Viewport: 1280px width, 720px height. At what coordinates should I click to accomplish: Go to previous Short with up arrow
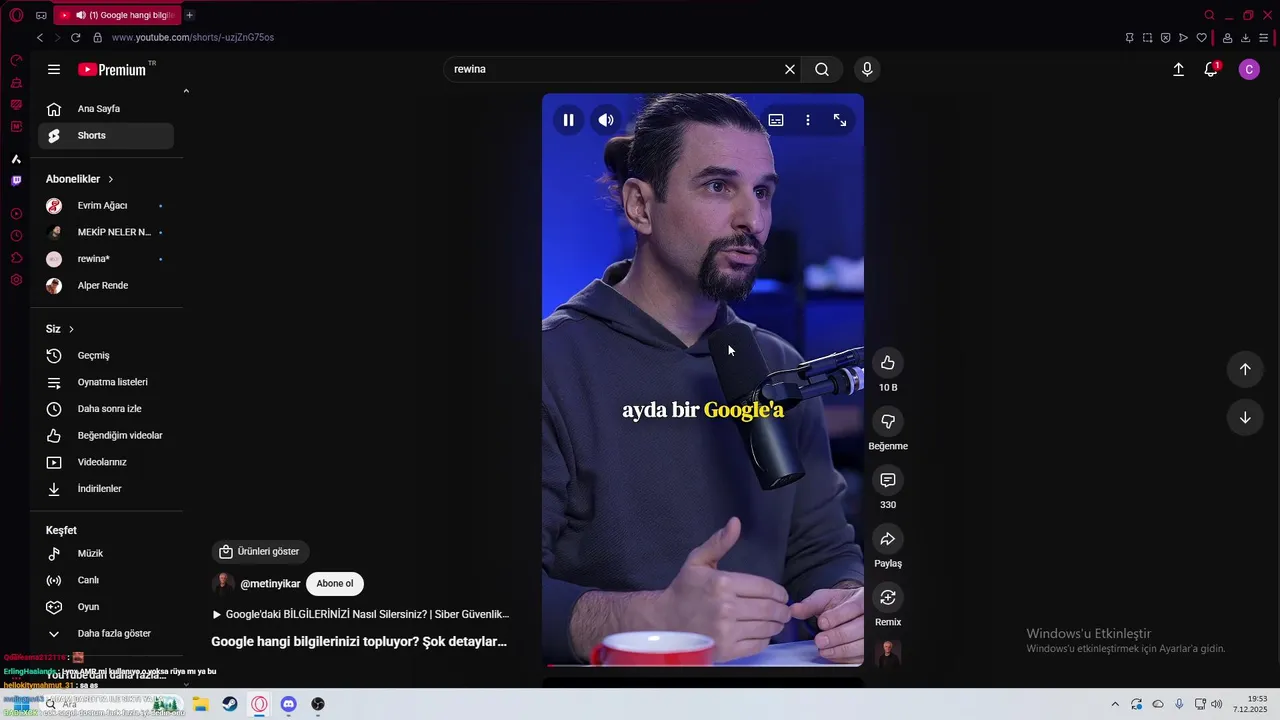[1245, 369]
